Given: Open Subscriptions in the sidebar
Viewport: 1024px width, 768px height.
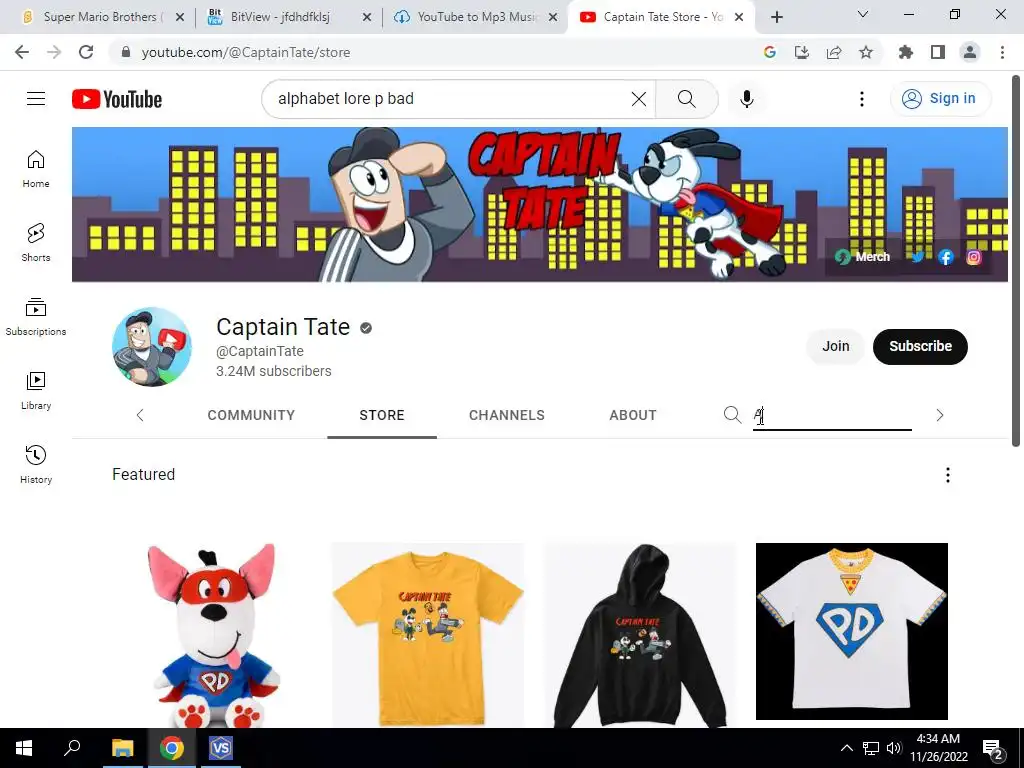Looking at the screenshot, I should pos(36,317).
